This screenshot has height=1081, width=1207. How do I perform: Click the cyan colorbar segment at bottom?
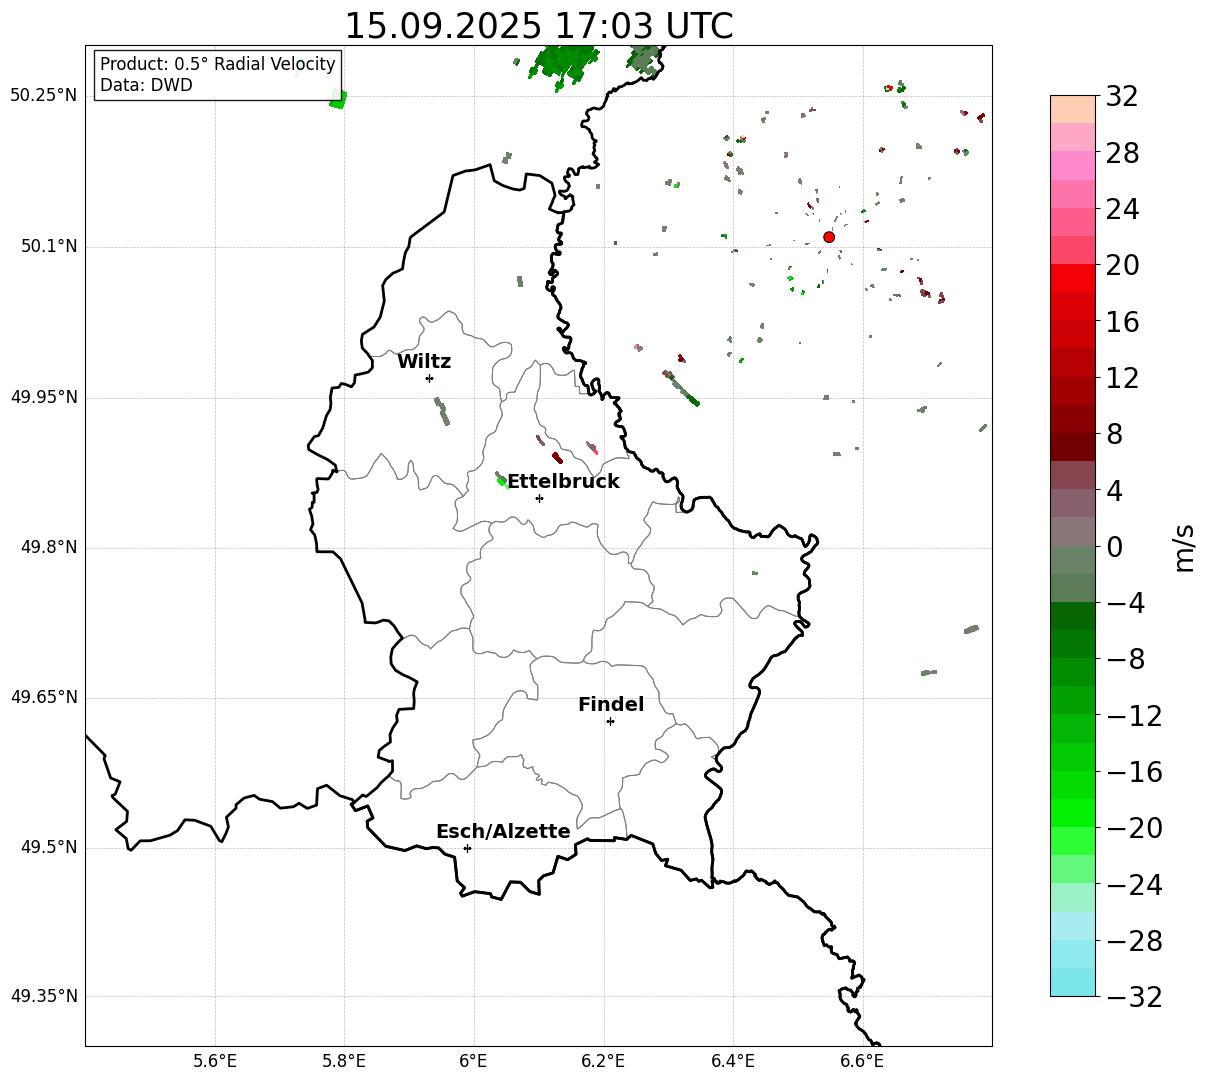point(1073,982)
